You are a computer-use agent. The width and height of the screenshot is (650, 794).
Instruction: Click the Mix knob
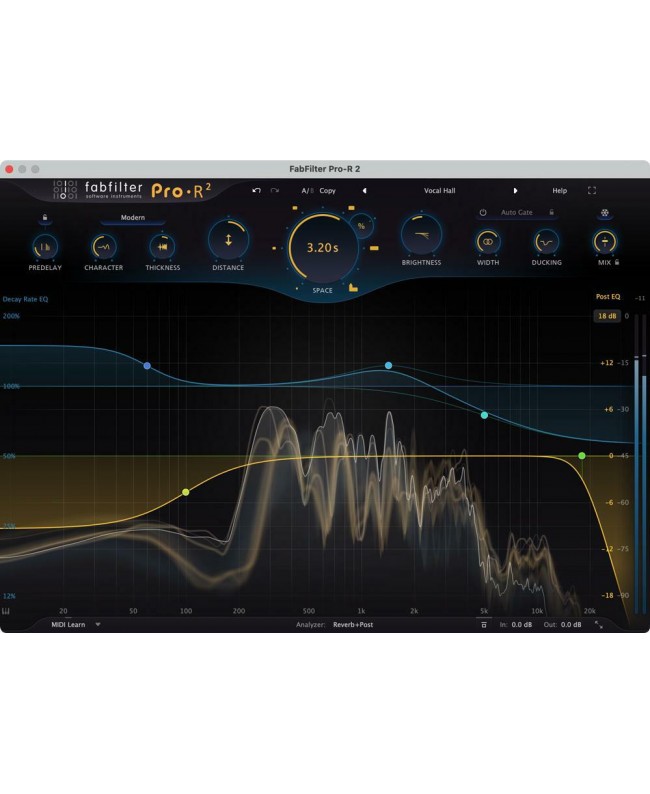[x=604, y=242]
